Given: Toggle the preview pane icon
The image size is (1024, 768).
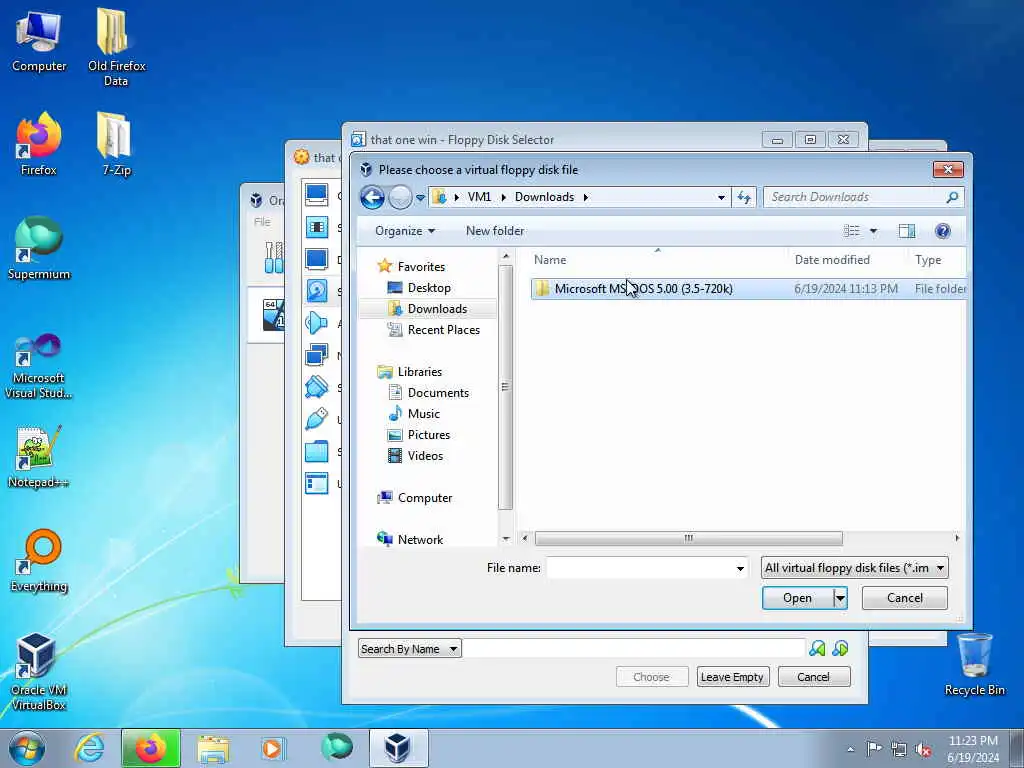Looking at the screenshot, I should (x=907, y=231).
